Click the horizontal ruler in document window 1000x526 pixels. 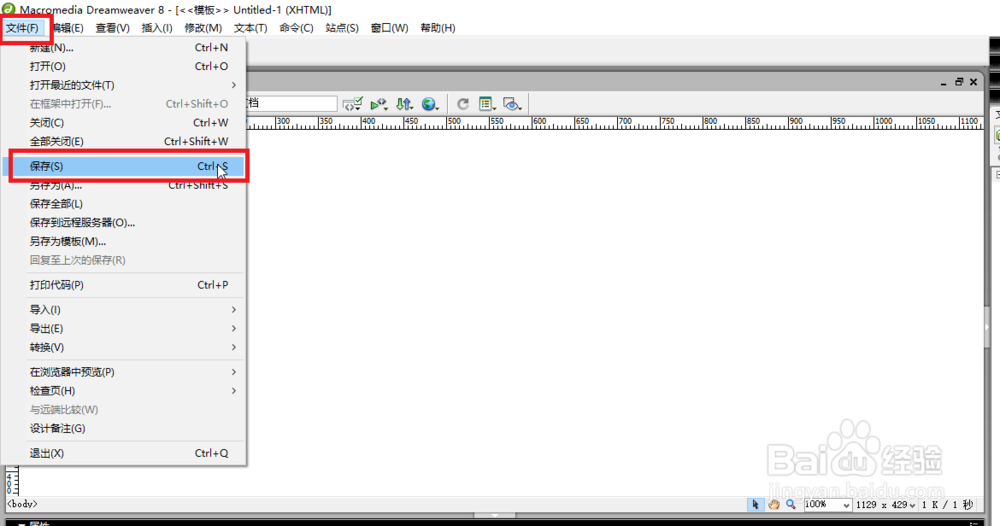(x=615, y=123)
